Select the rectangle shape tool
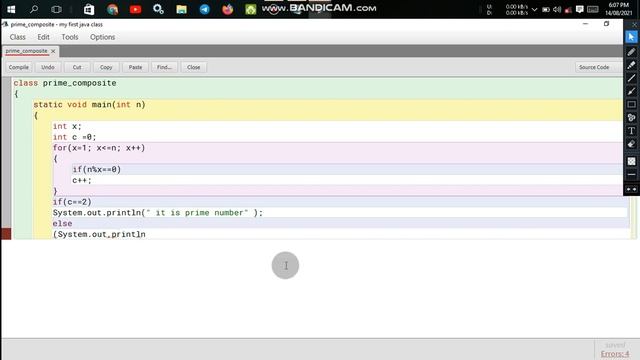This screenshot has width=640, height=360. (x=631, y=104)
